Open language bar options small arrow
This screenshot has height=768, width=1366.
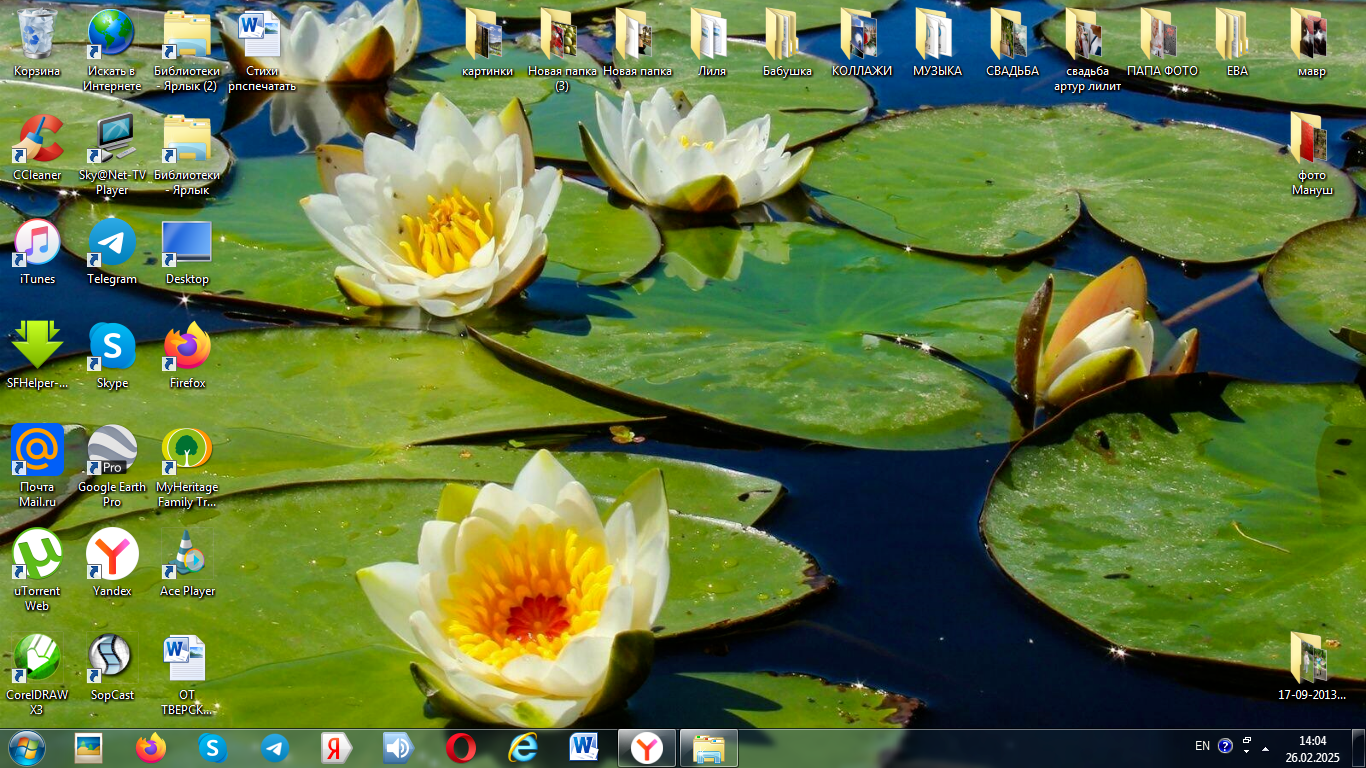tap(1247, 750)
